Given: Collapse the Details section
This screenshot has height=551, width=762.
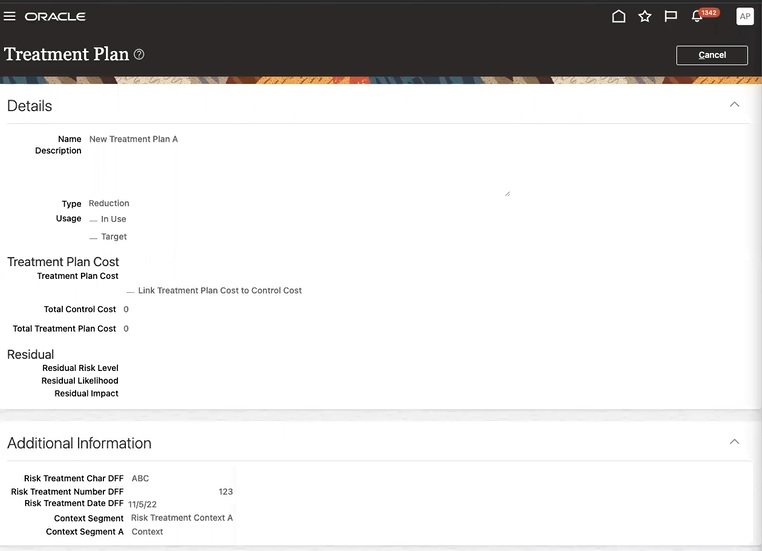Looking at the screenshot, I should click(734, 105).
